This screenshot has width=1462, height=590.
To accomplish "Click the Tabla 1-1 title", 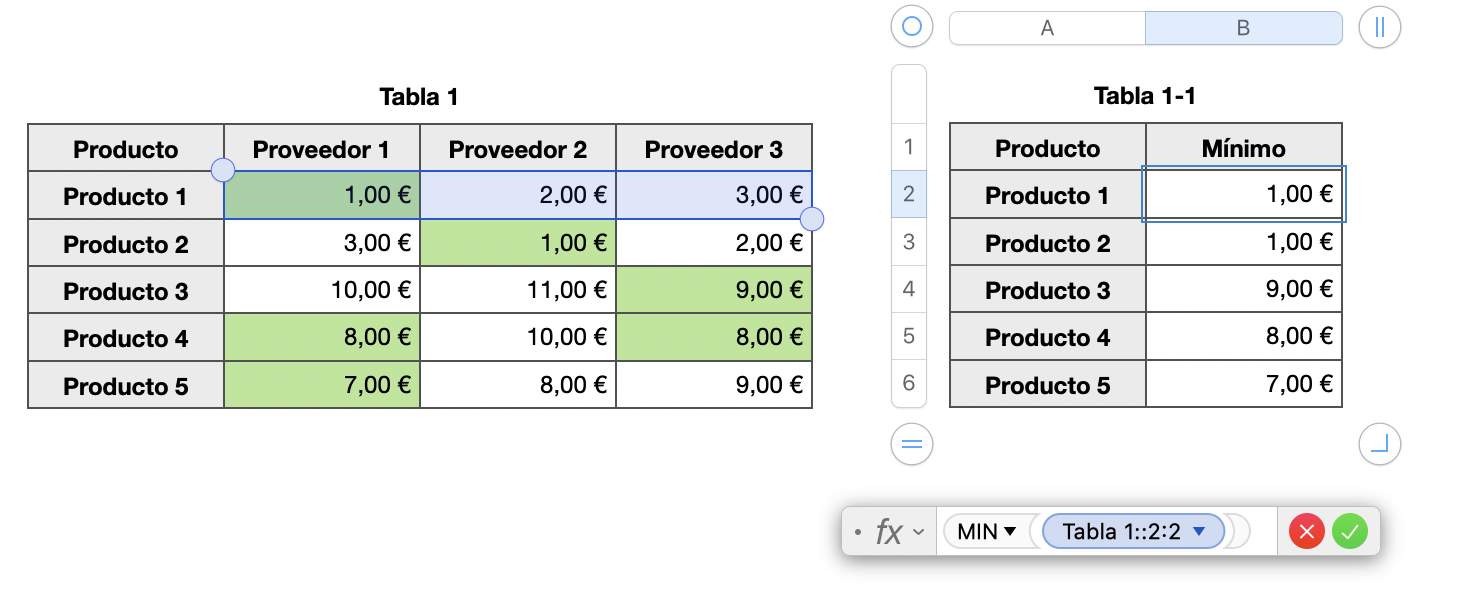I will 1145,96.
